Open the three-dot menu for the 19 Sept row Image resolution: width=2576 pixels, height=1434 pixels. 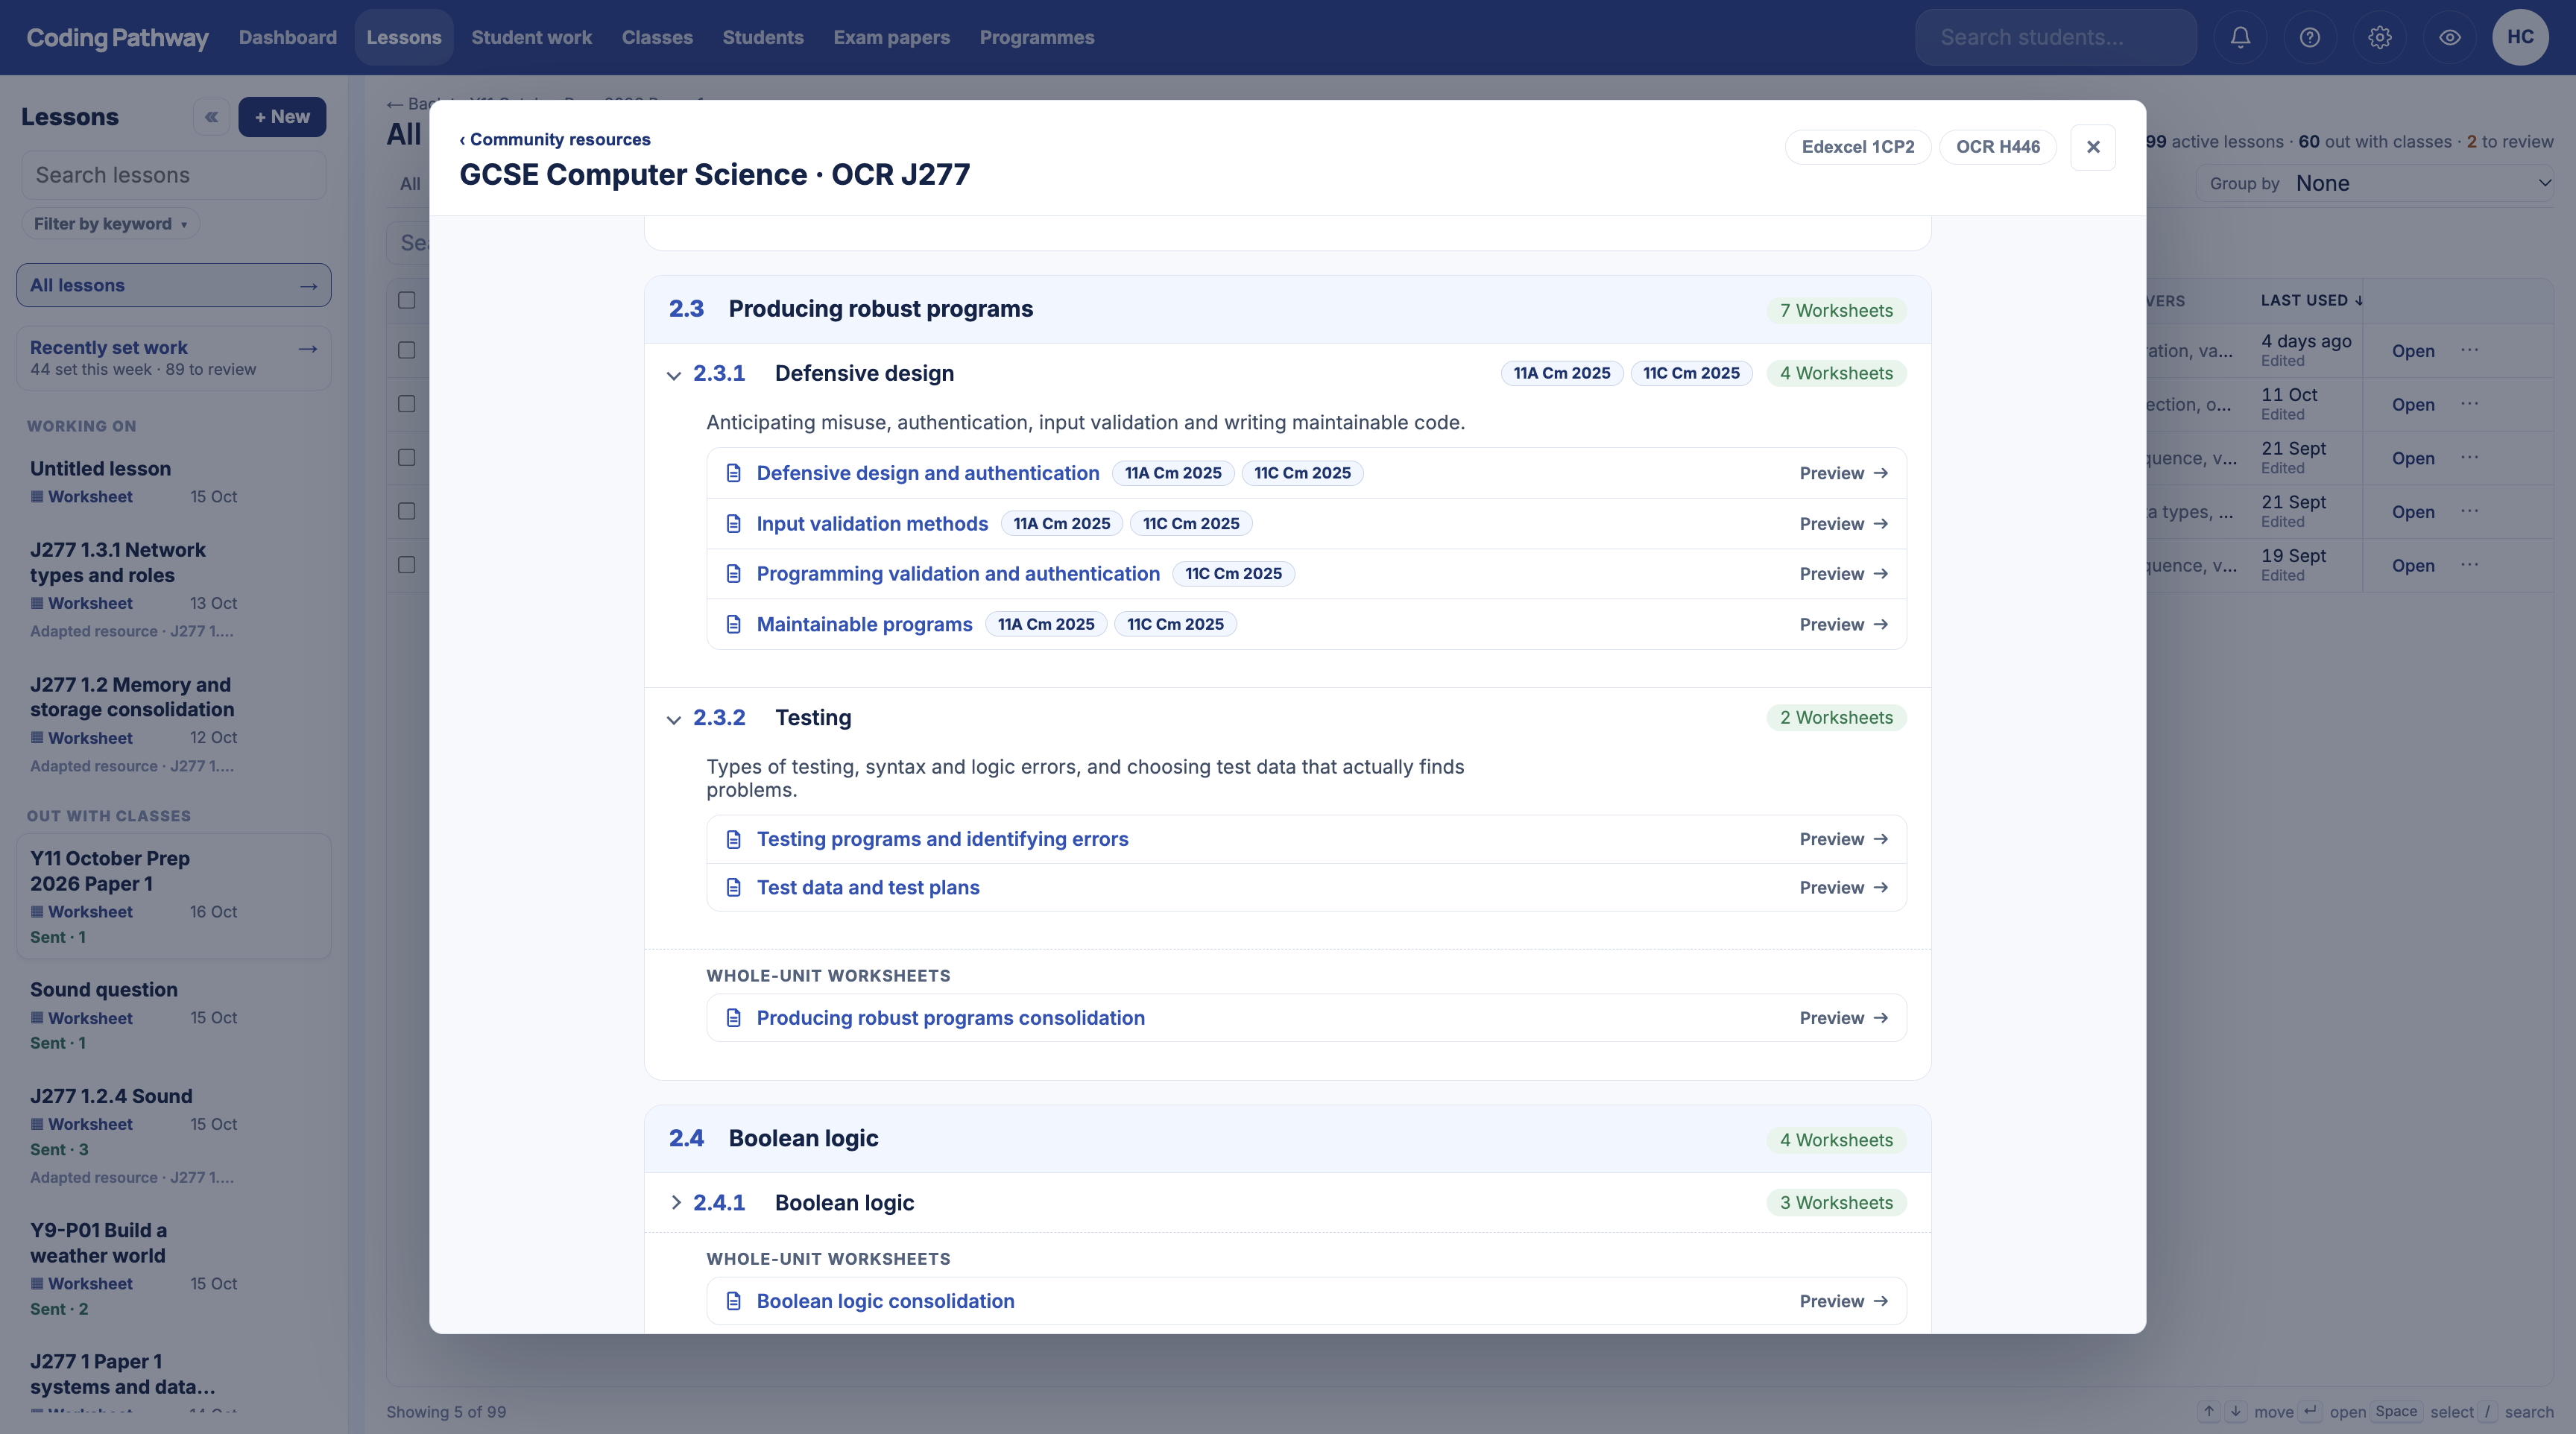[x=2469, y=565]
